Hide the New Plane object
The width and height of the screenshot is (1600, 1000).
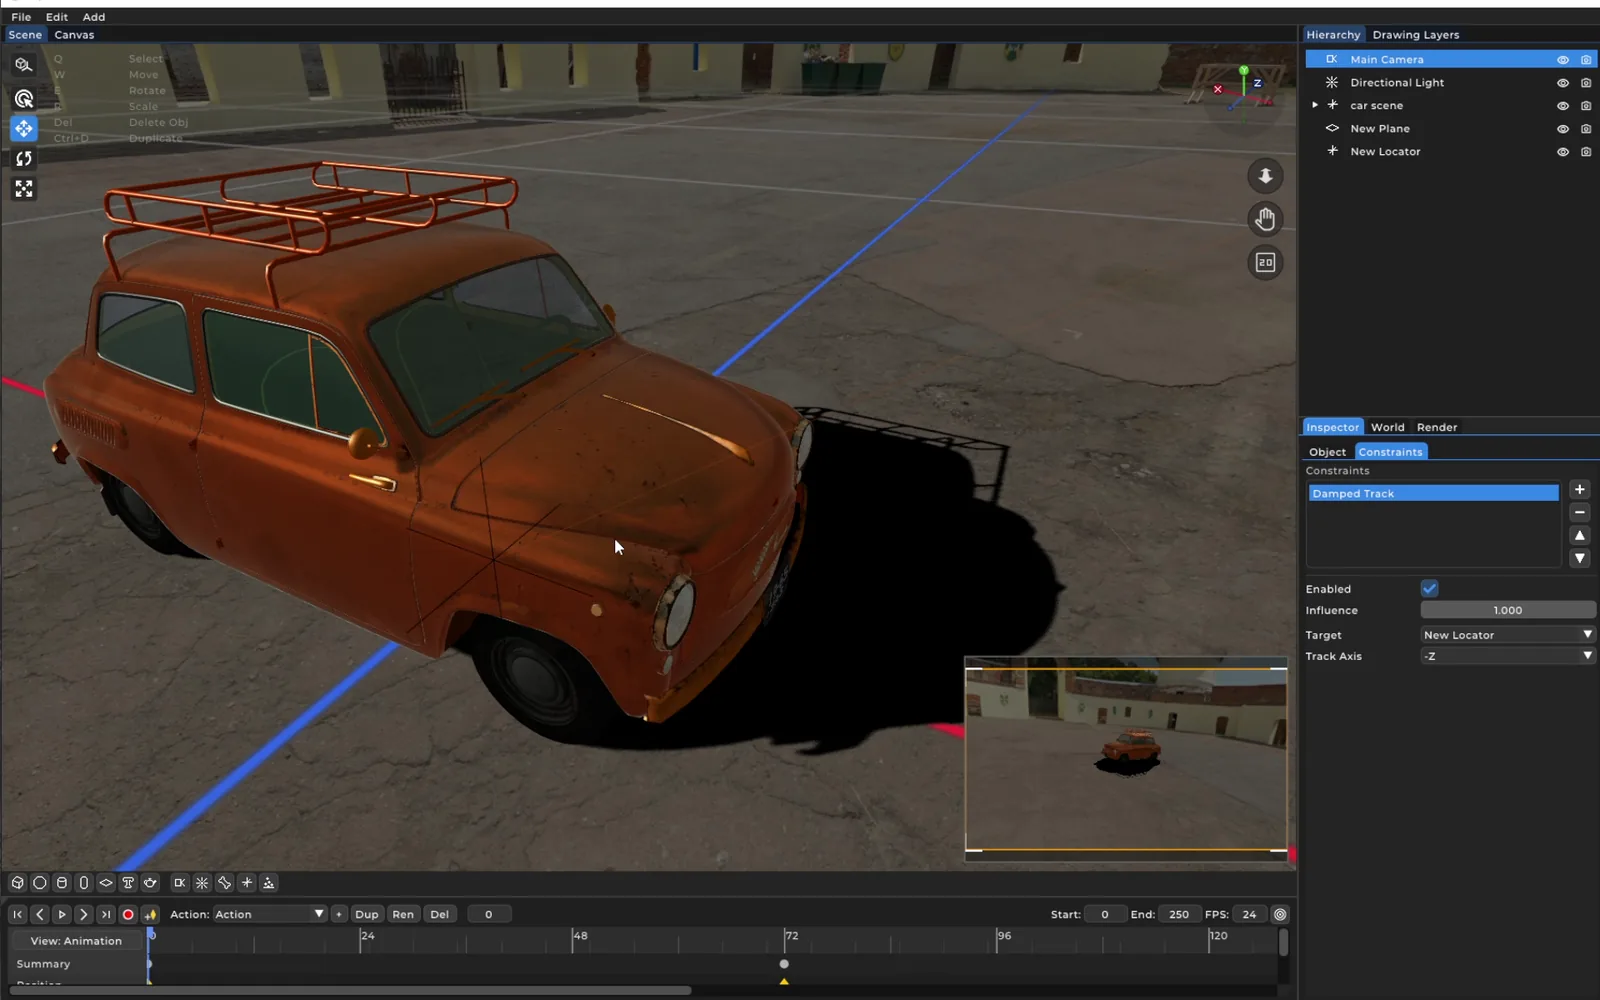[1562, 129]
